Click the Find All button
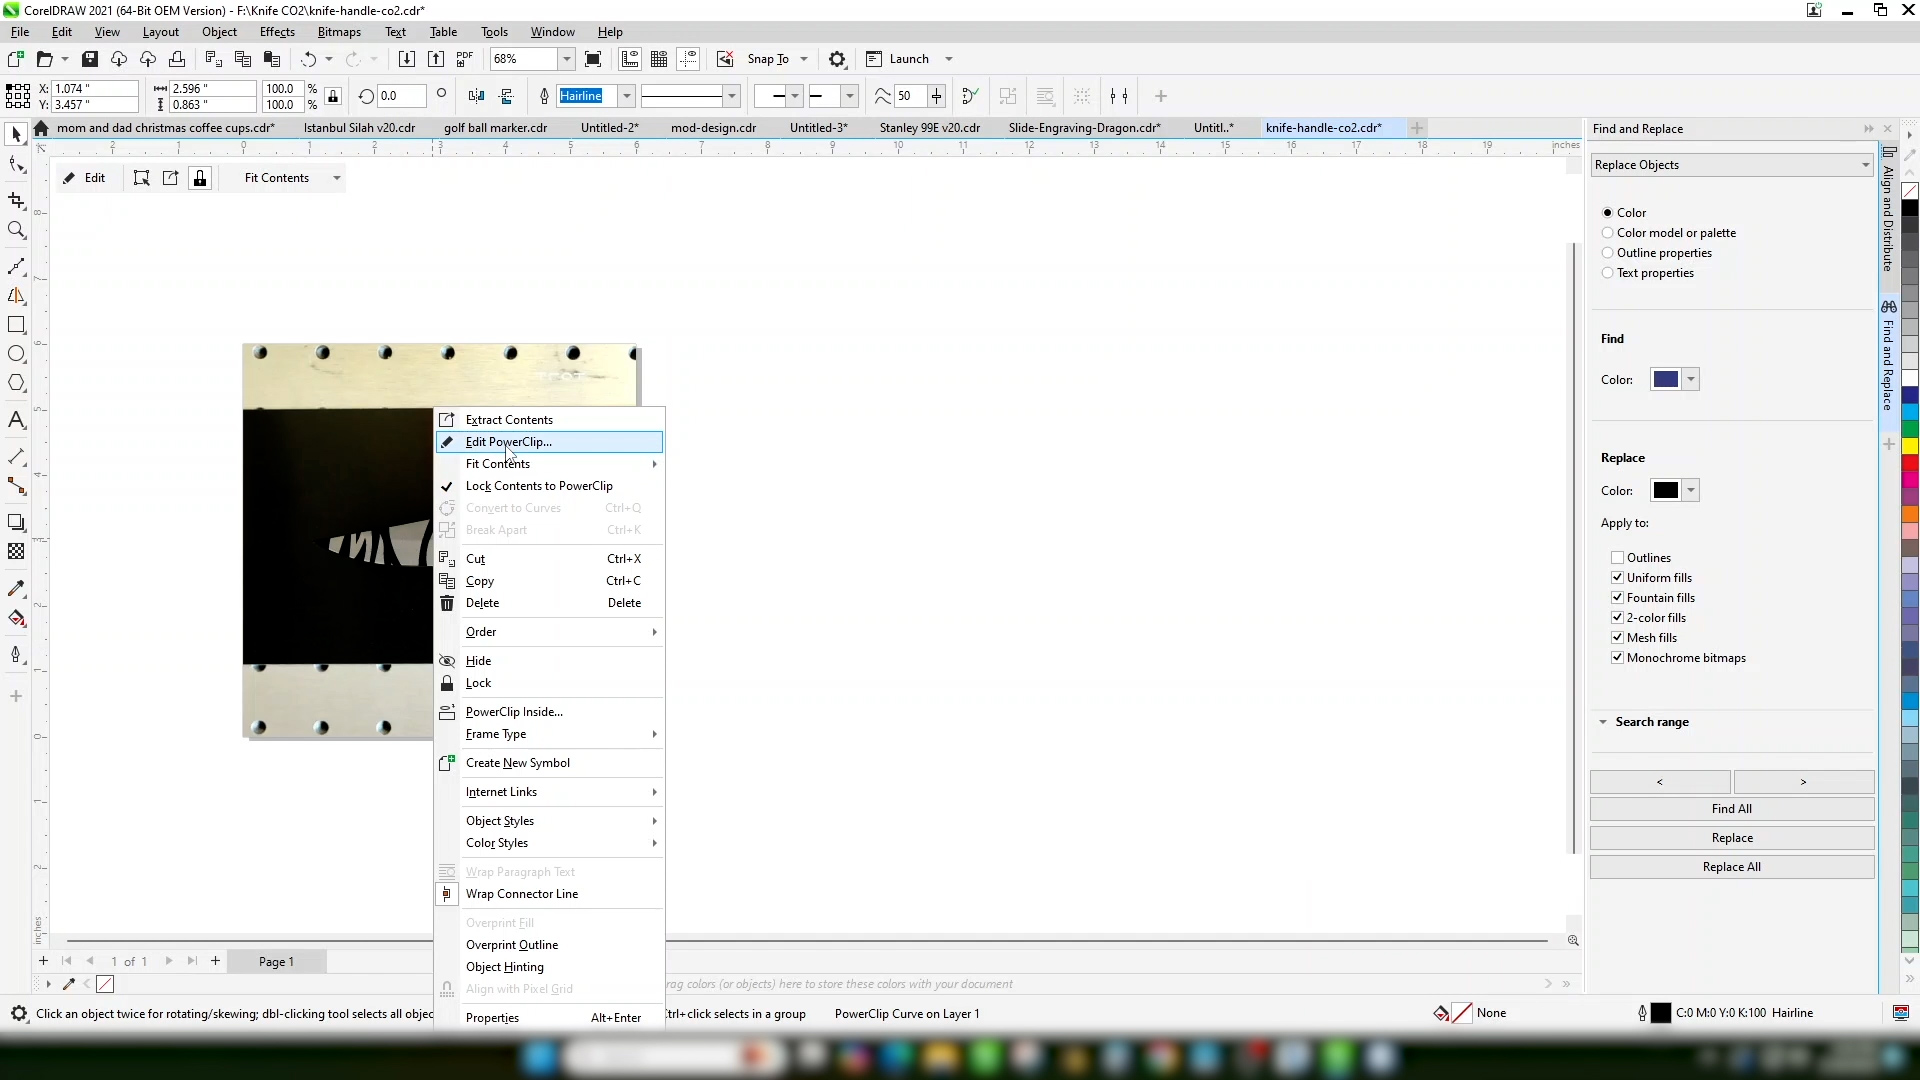This screenshot has height=1080, width=1920. coord(1732,809)
